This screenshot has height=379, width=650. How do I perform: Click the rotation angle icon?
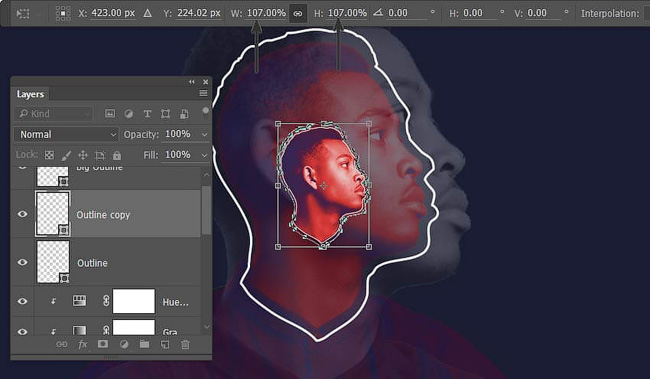(378, 13)
